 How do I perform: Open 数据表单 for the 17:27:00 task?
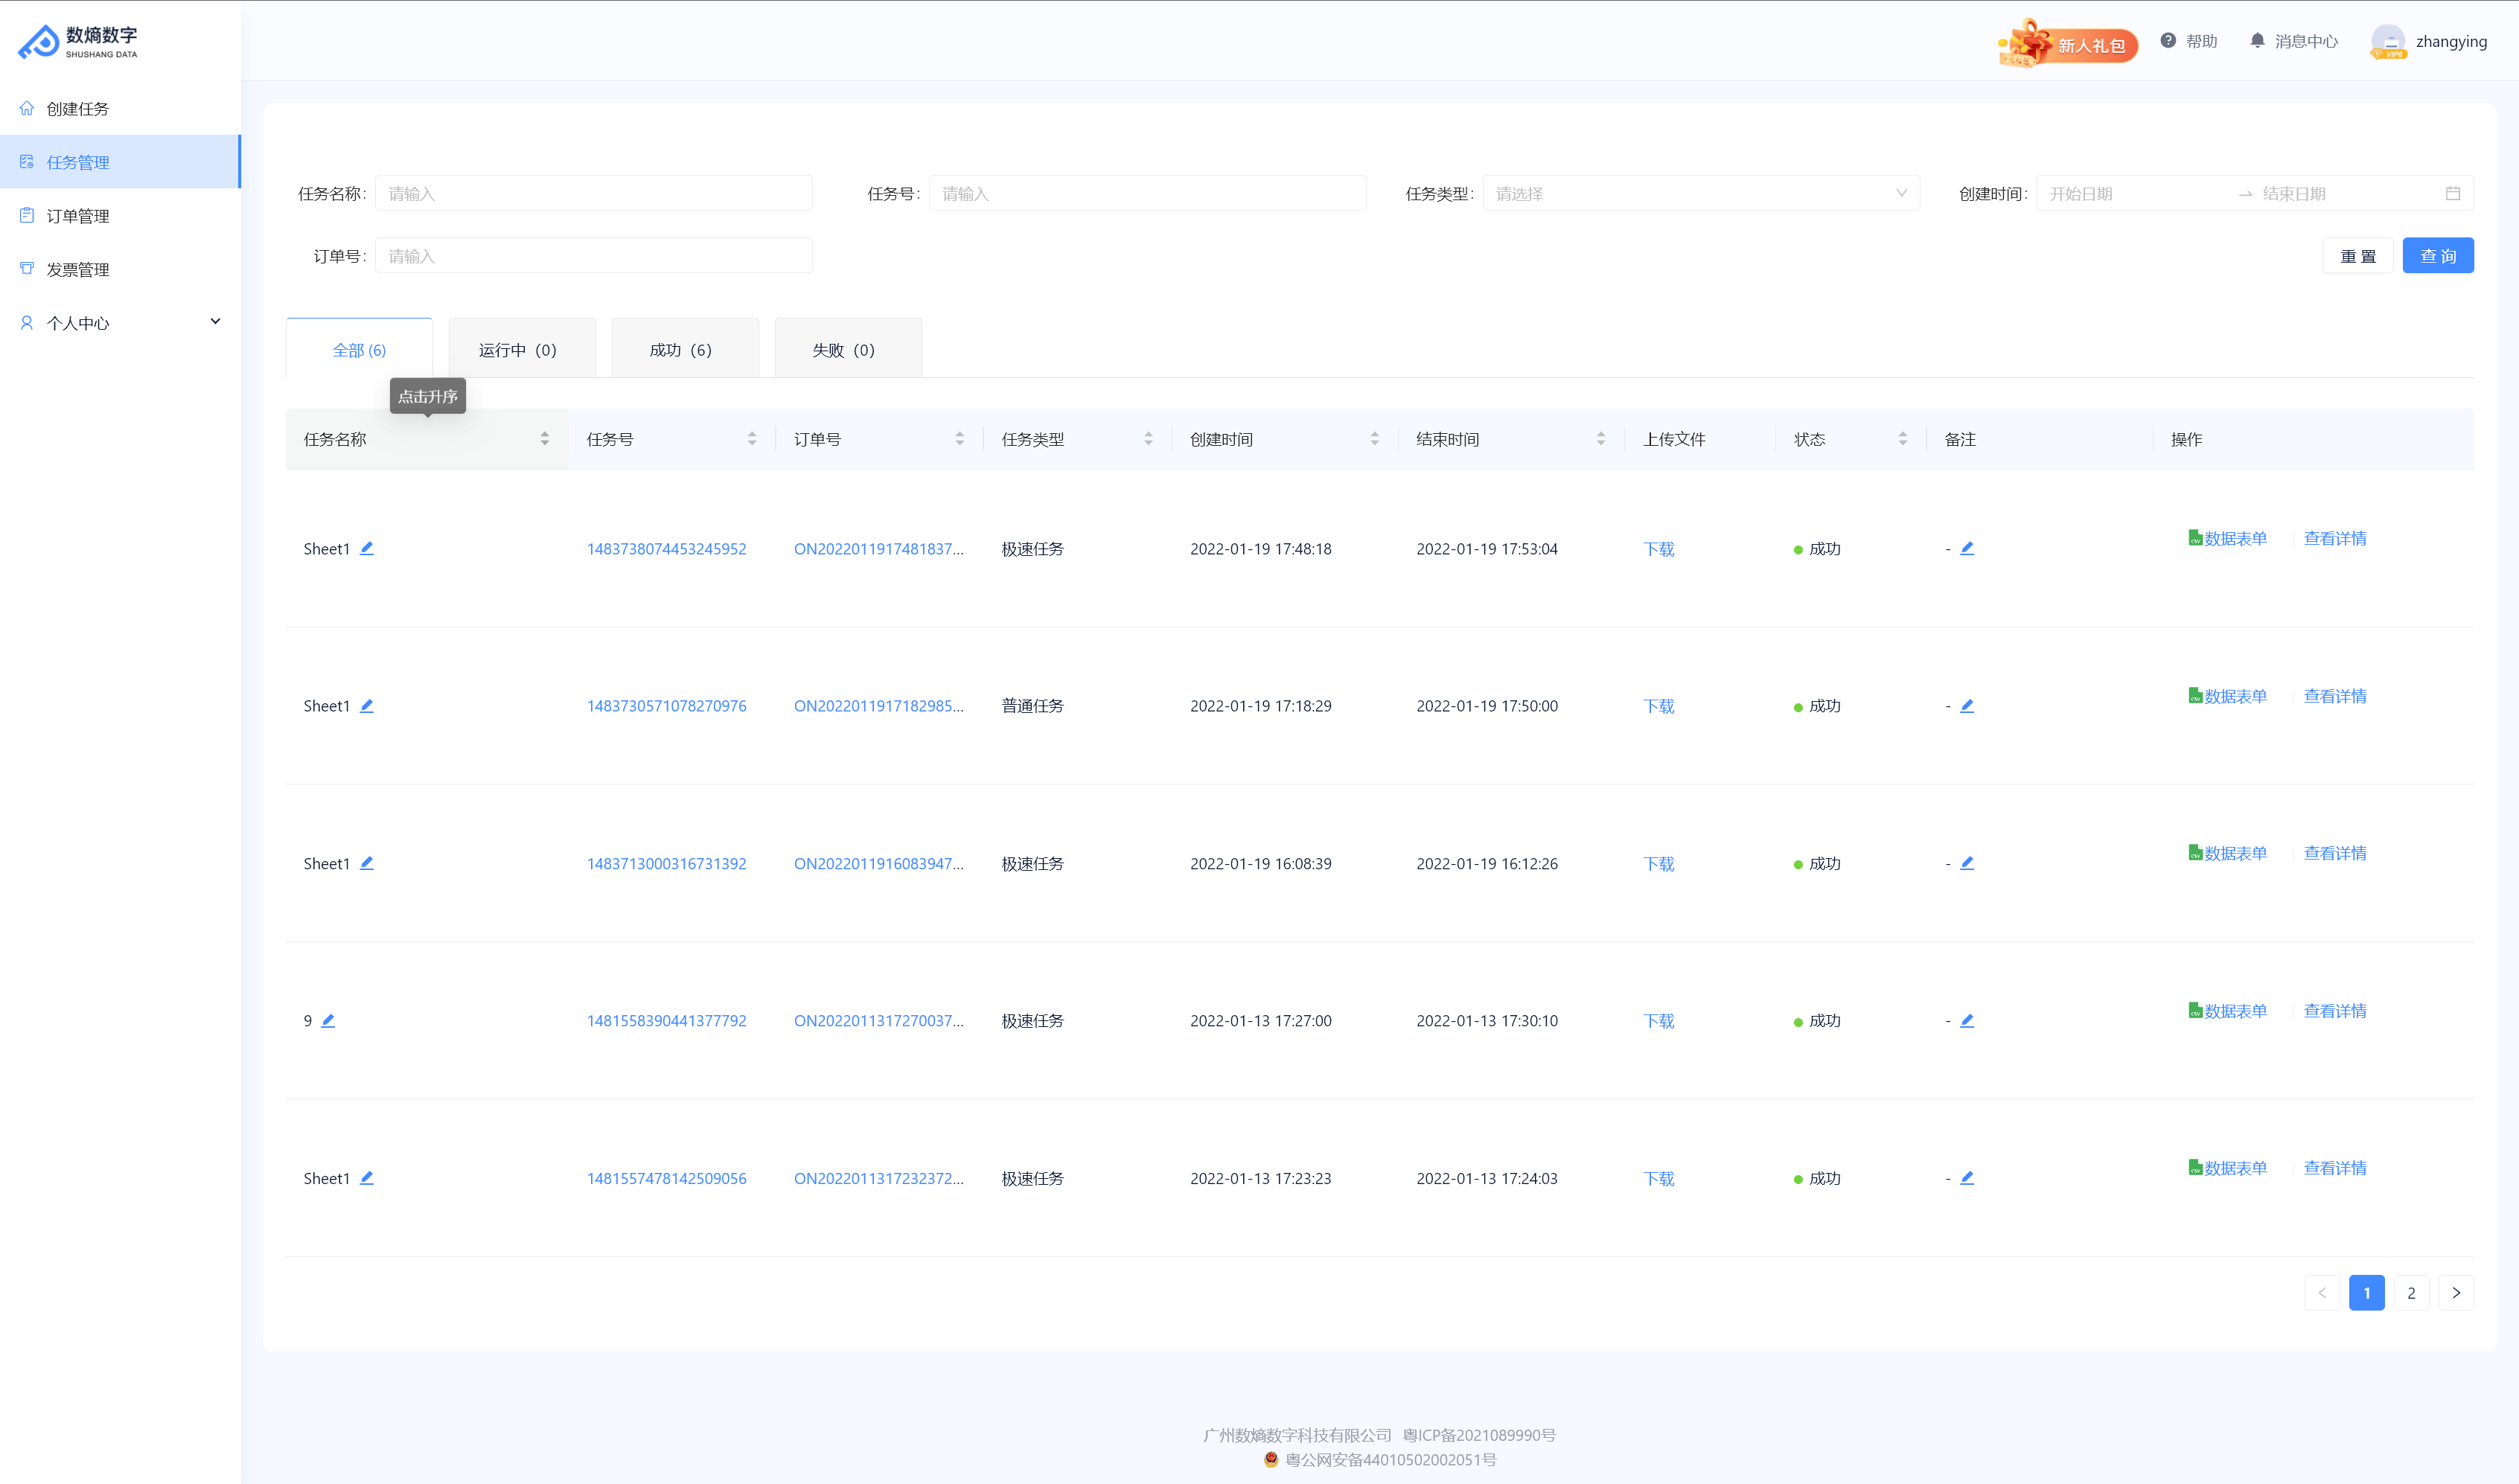(2227, 1011)
